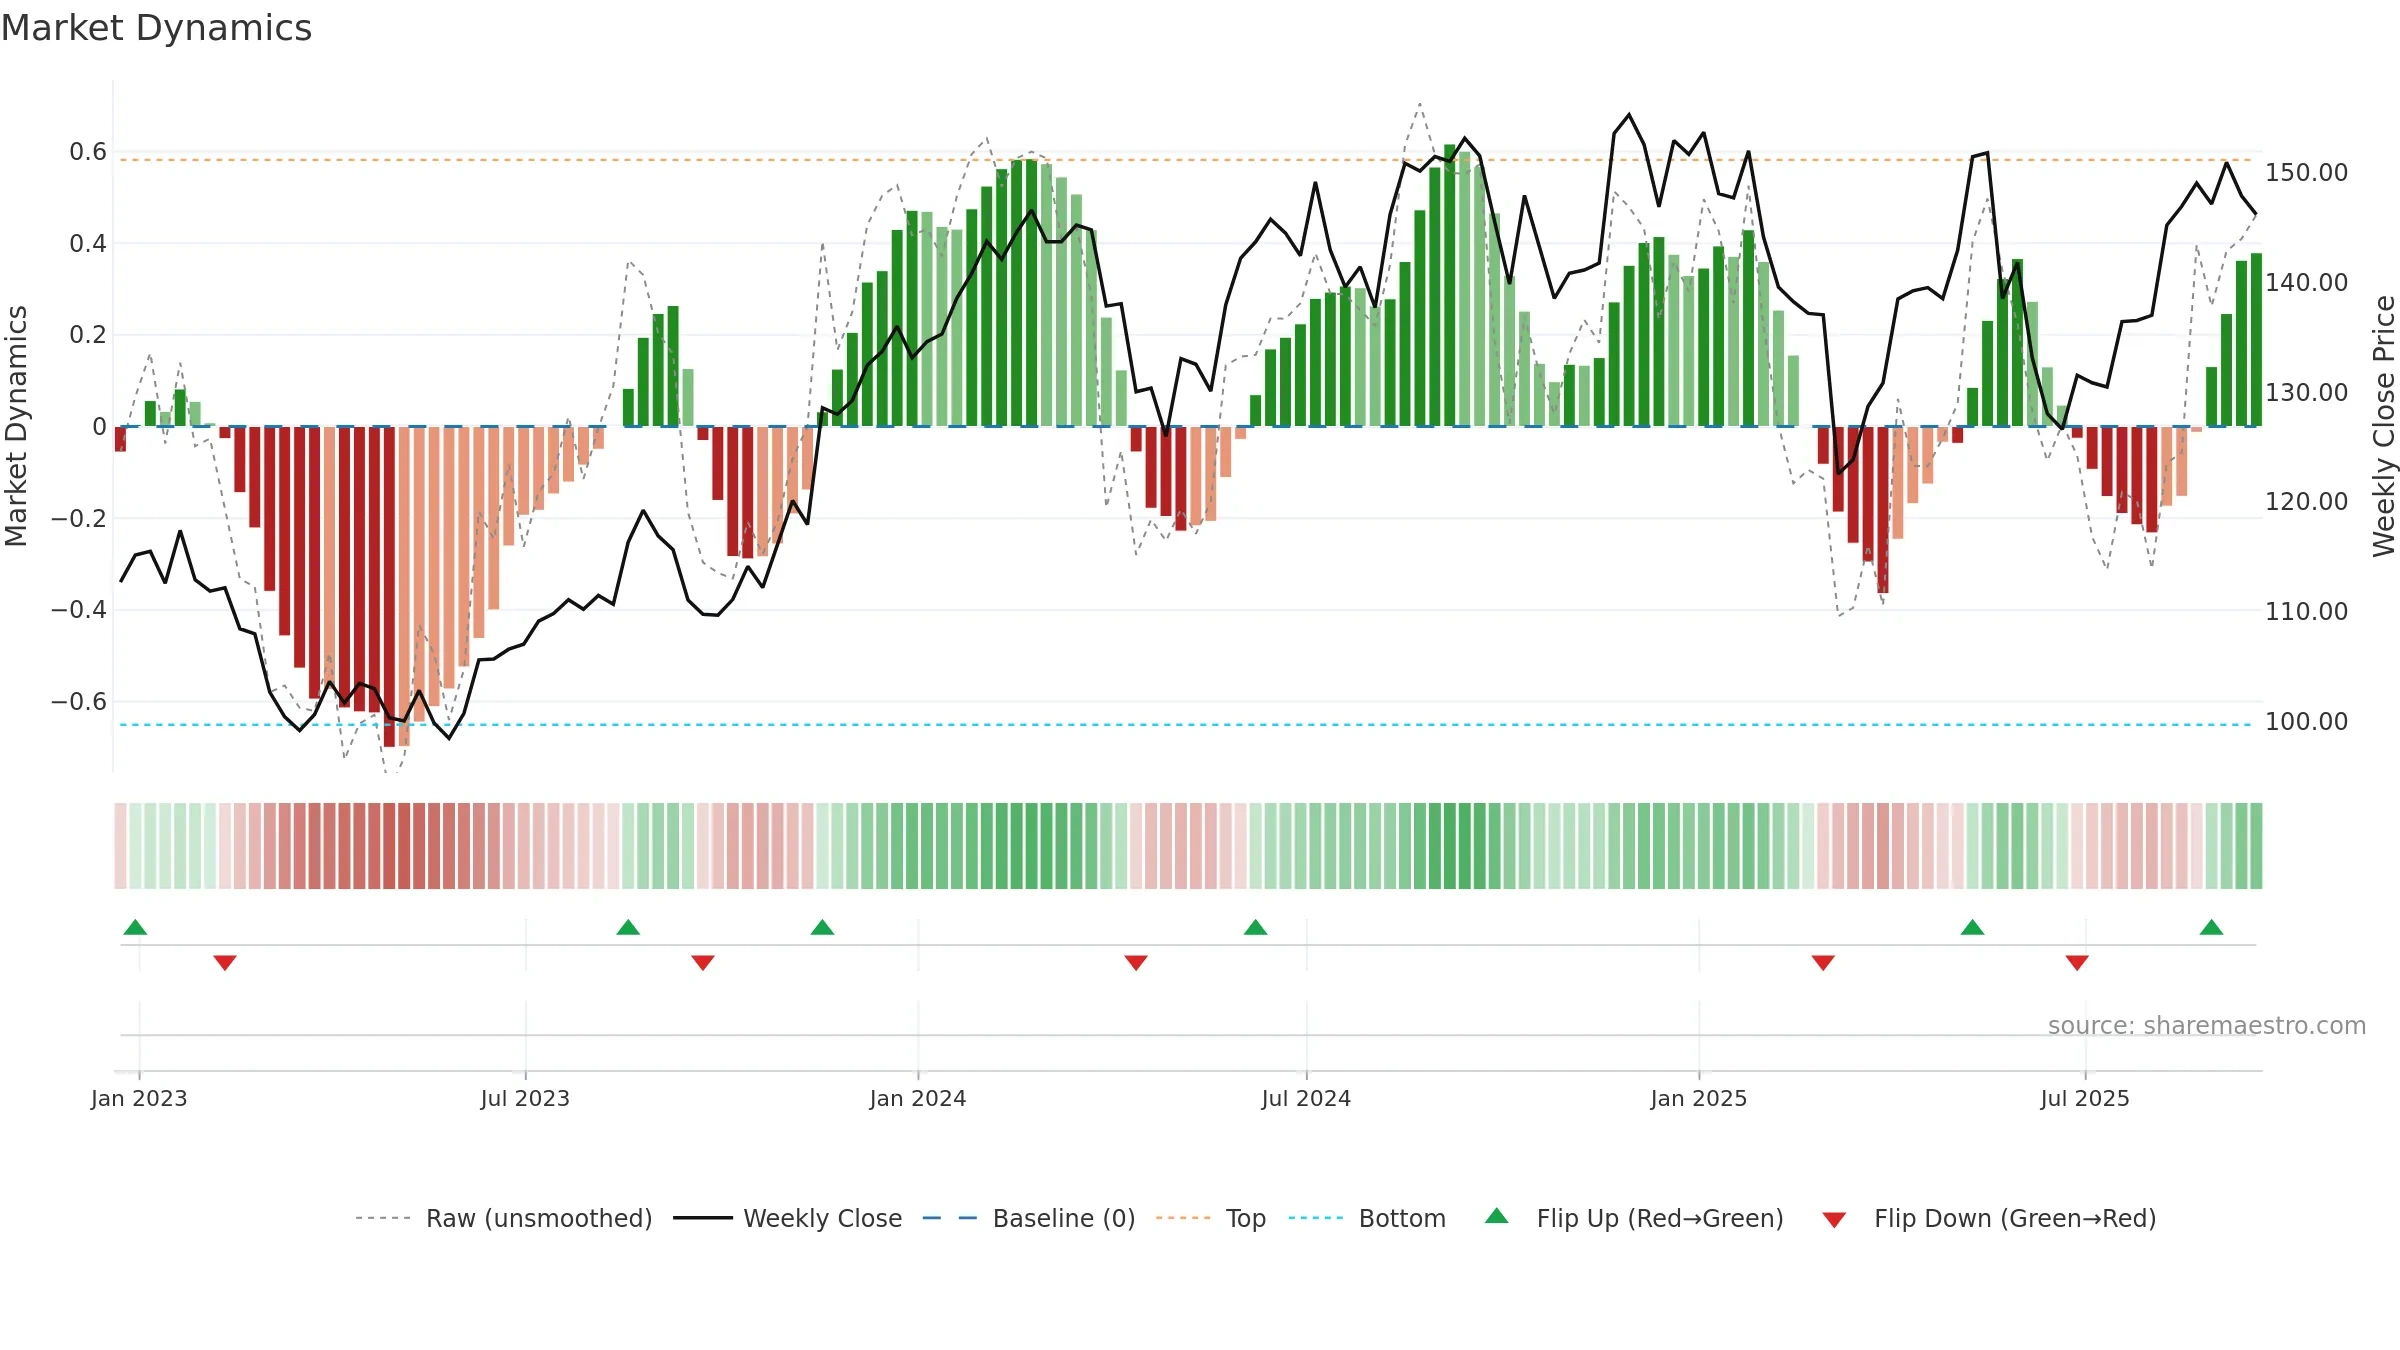This screenshot has height=1350, width=2400.
Task: Click the deepest red bar in early 2025
Action: point(1883,510)
